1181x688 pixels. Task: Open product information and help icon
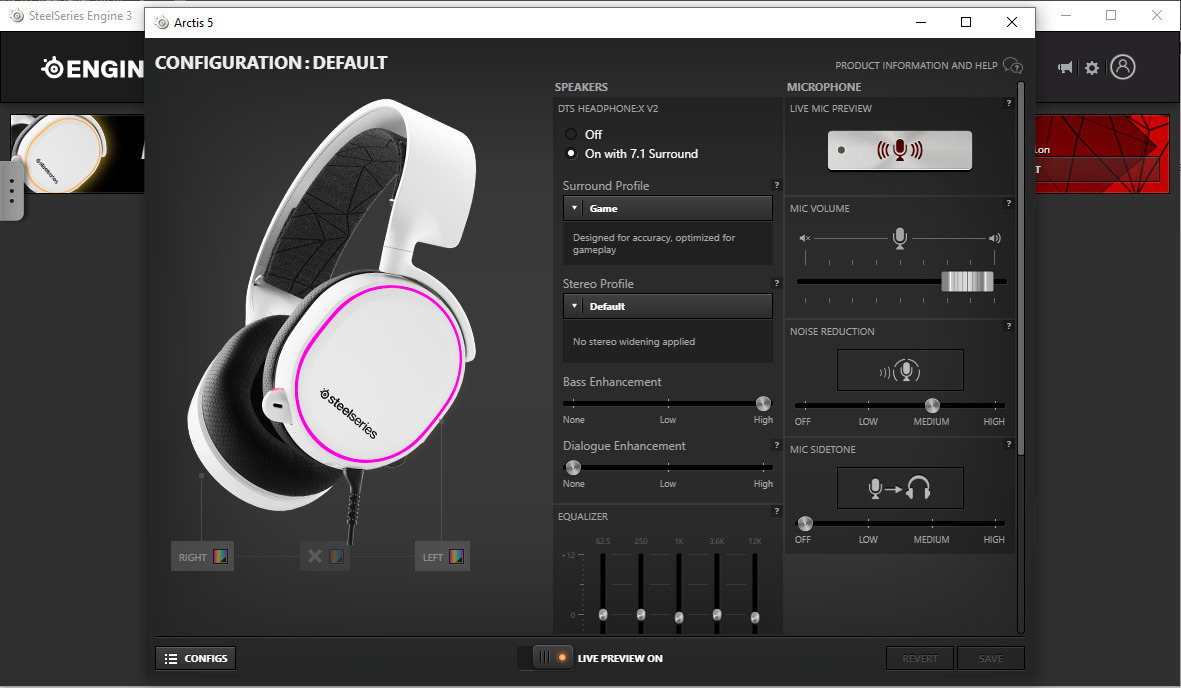(1012, 66)
